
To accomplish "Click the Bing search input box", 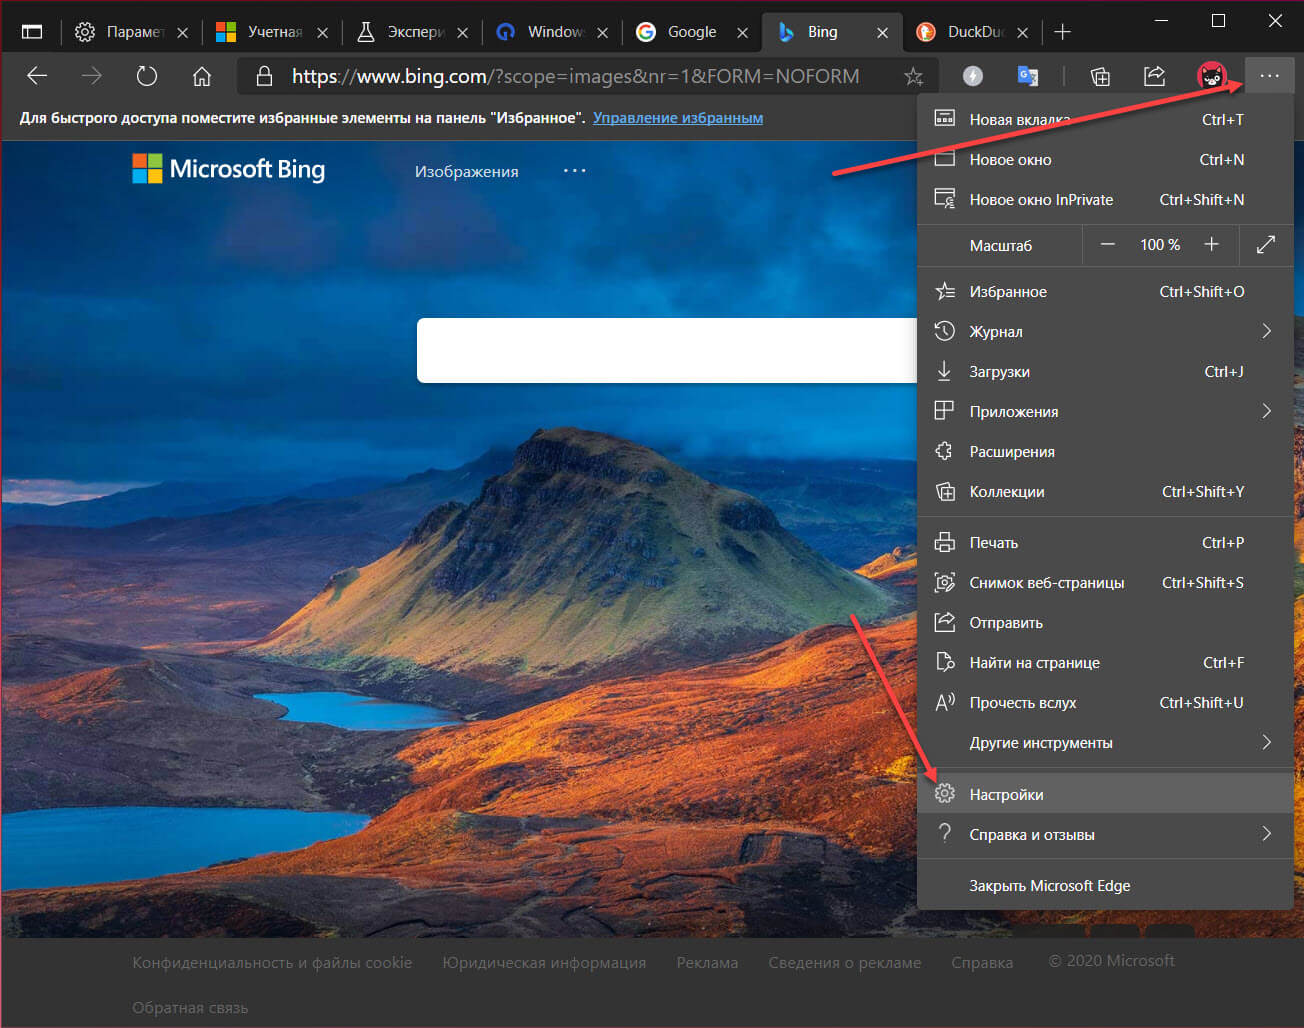I will pyautogui.click(x=667, y=350).
